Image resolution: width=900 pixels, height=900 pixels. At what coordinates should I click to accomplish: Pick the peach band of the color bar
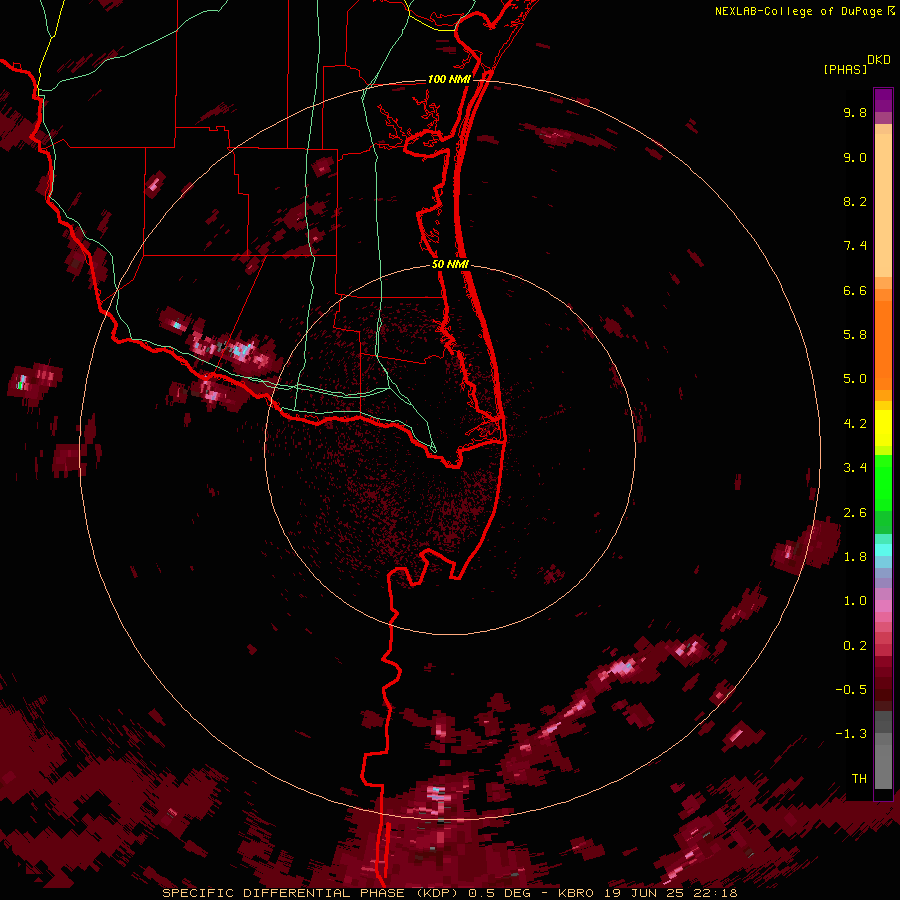pos(883,204)
